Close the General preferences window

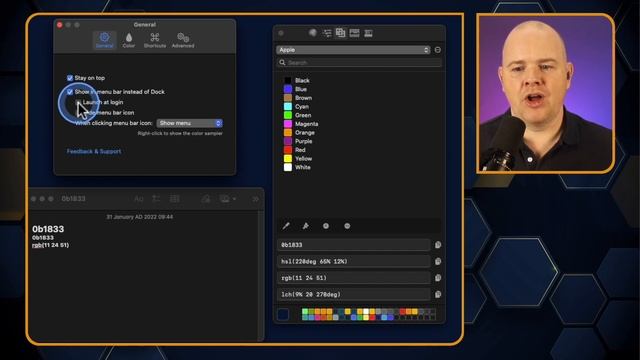[x=60, y=25]
